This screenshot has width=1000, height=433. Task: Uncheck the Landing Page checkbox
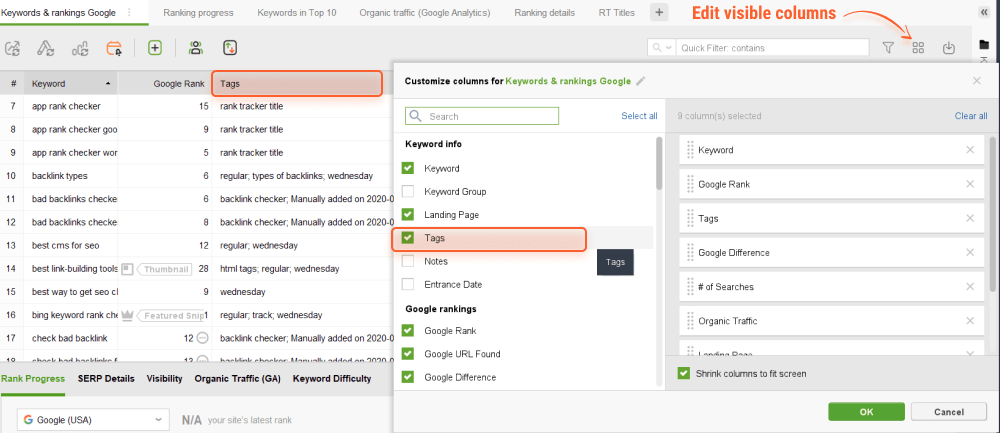coord(408,214)
